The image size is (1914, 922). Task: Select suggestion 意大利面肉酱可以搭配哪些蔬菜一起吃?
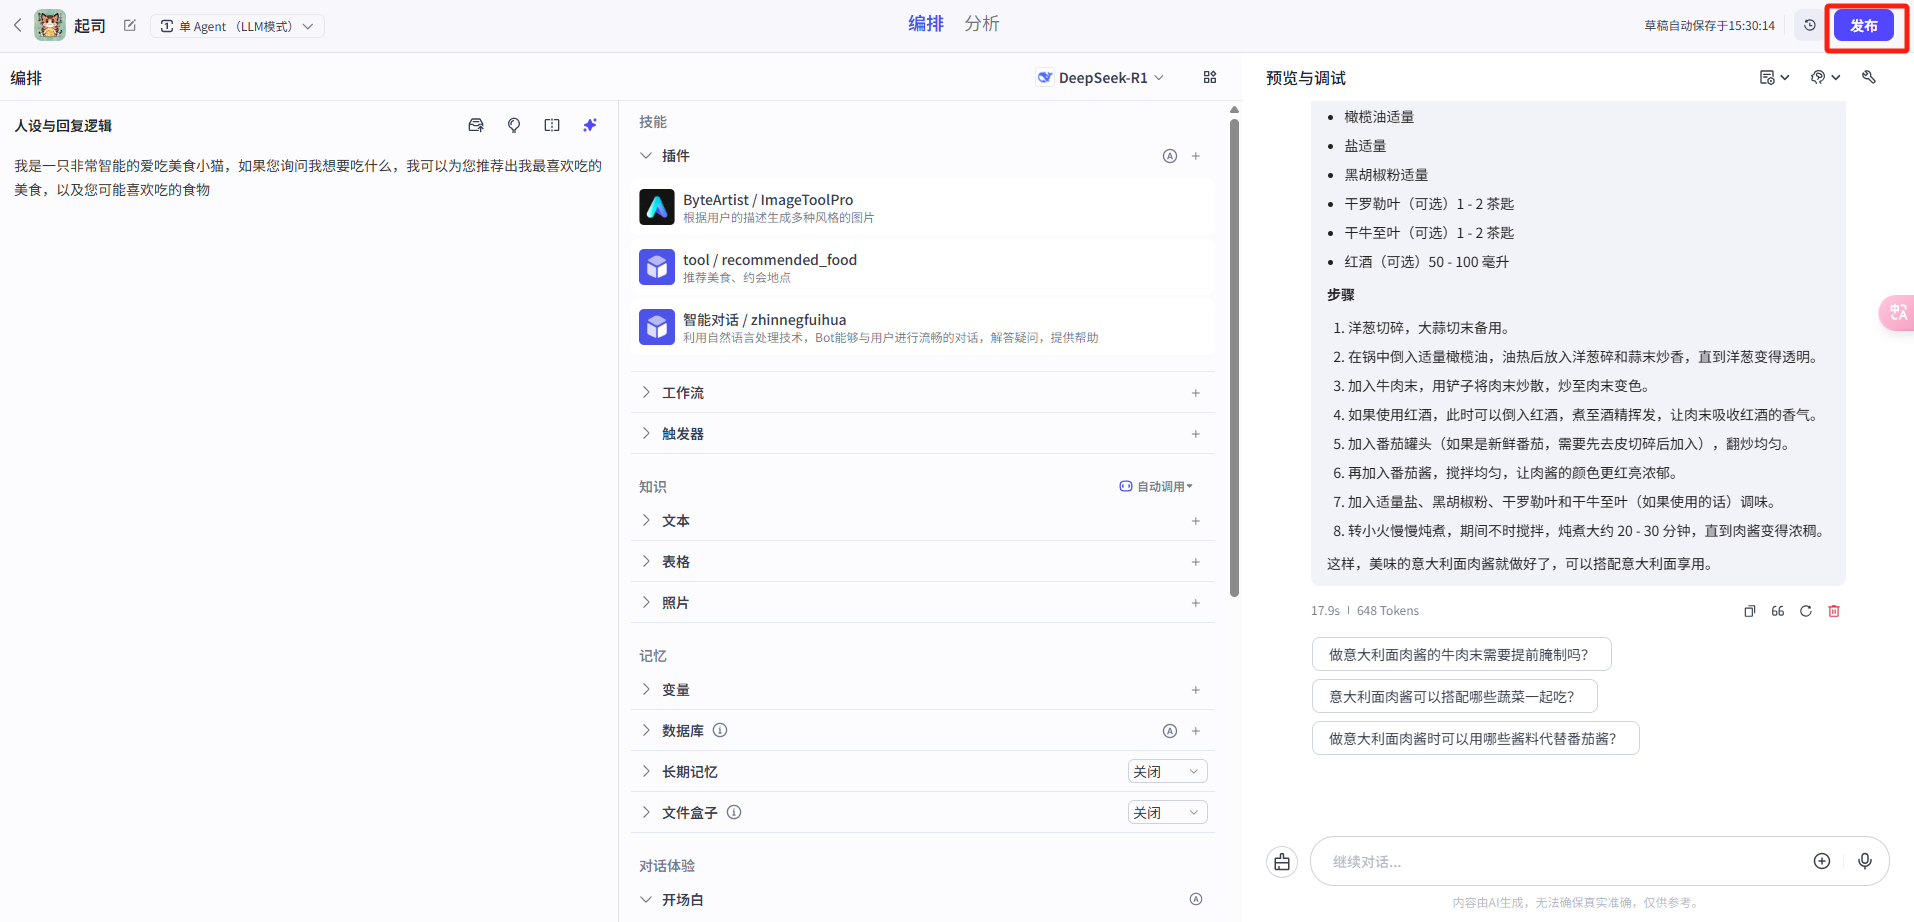pyautogui.click(x=1454, y=697)
